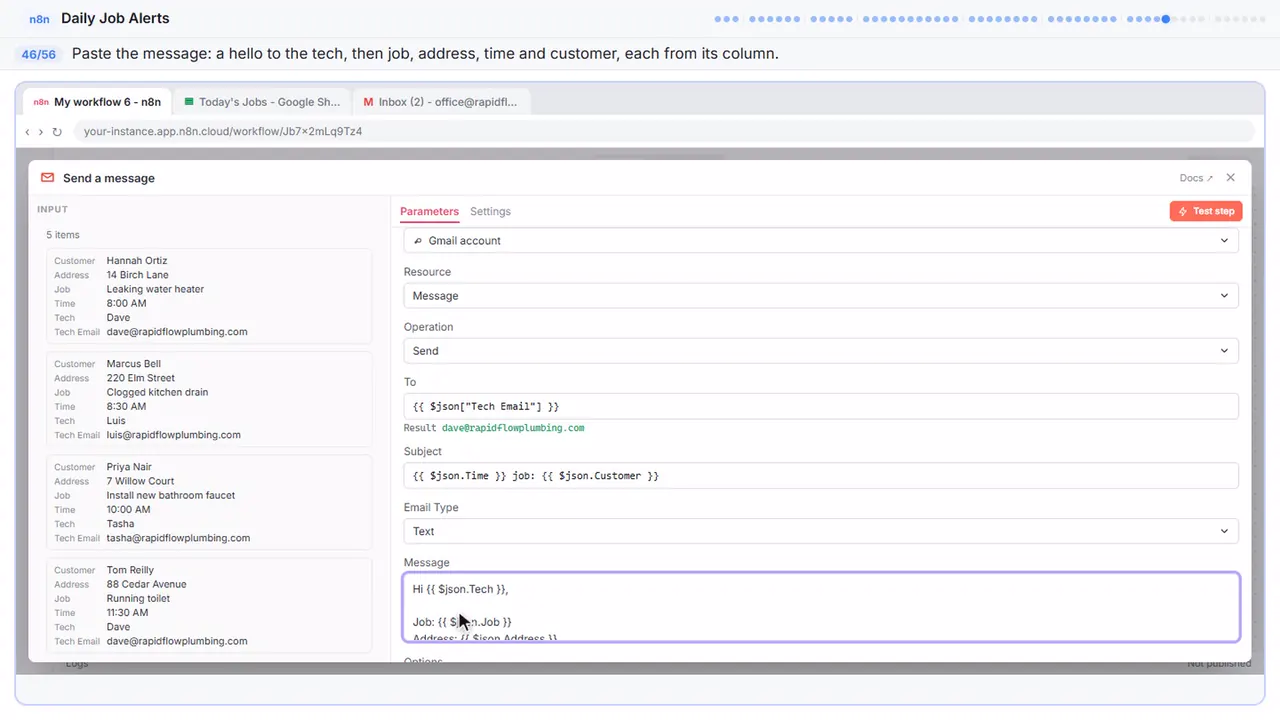Open the Docs link
Image resolution: width=1280 pixels, height=720 pixels.
click(x=1196, y=178)
